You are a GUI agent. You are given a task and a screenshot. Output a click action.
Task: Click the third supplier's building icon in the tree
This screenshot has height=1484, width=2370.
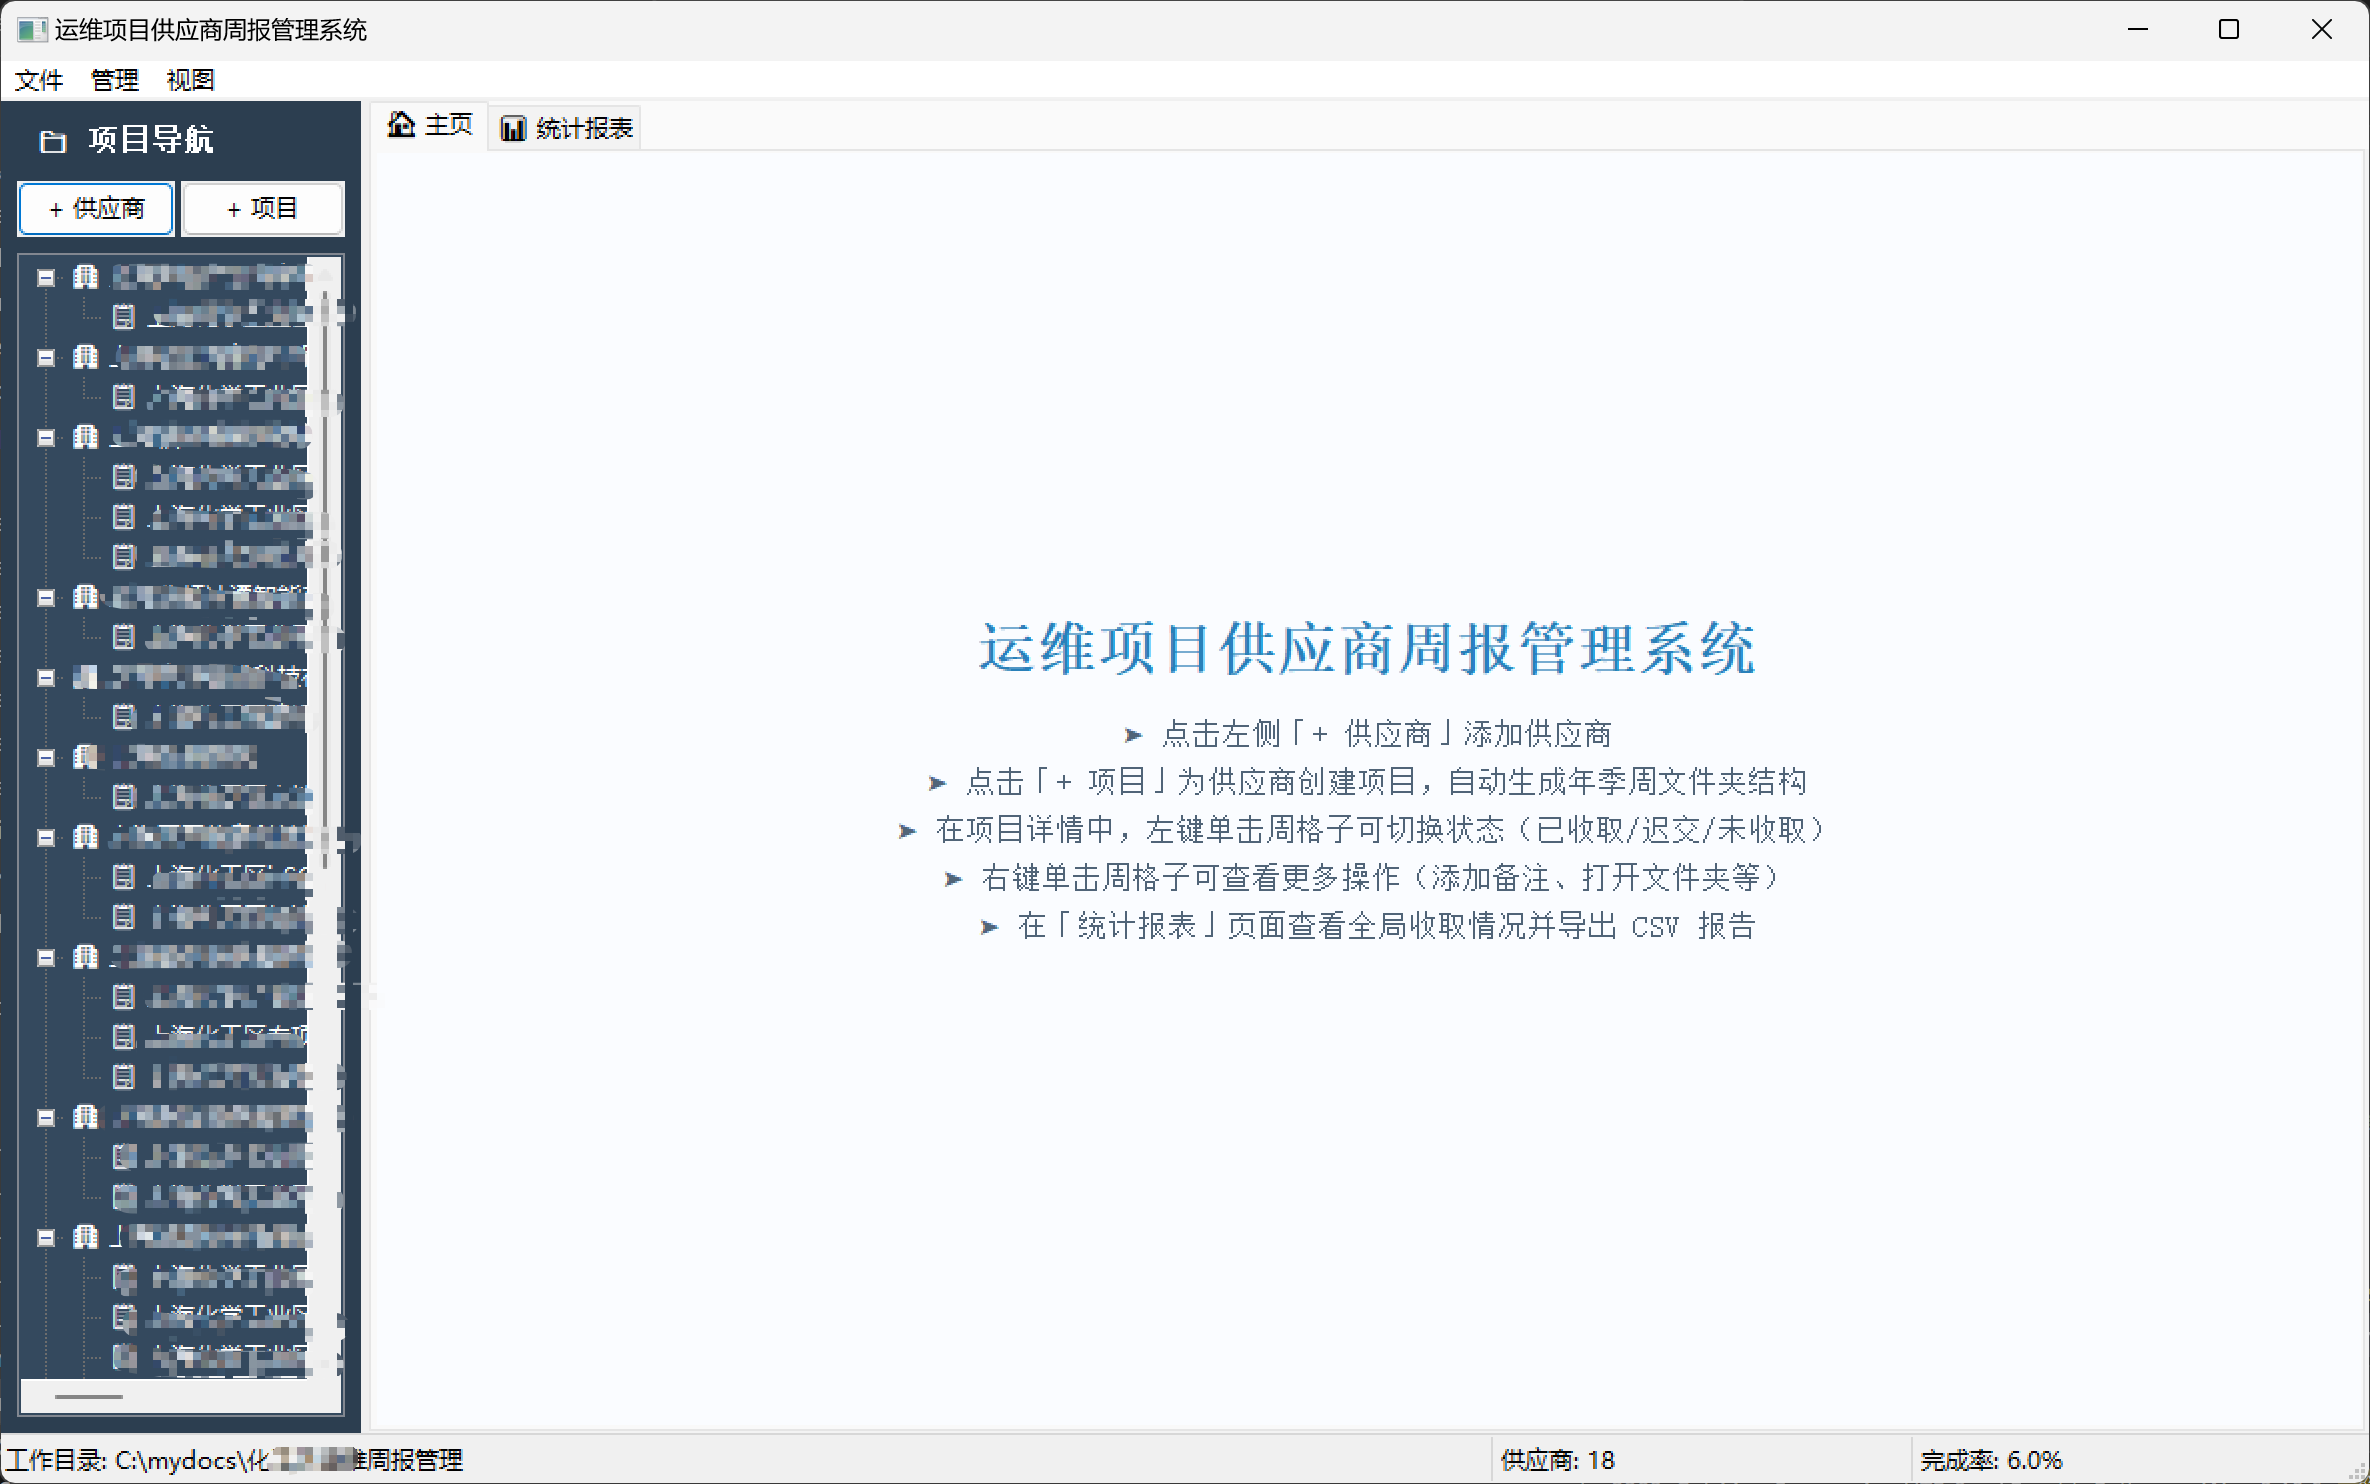point(86,437)
